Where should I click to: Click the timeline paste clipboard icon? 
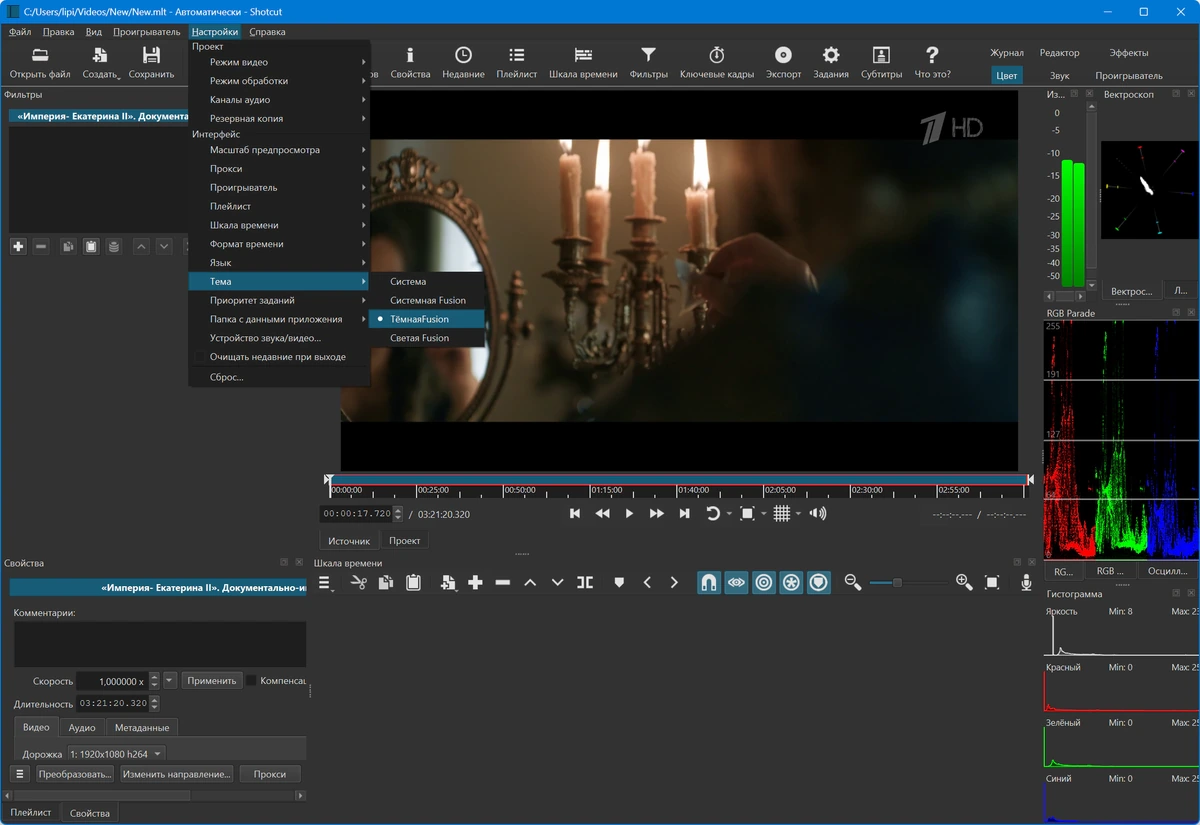click(413, 582)
